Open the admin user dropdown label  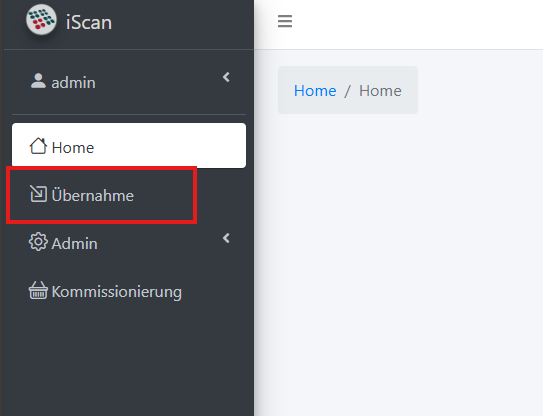[x=73, y=83]
